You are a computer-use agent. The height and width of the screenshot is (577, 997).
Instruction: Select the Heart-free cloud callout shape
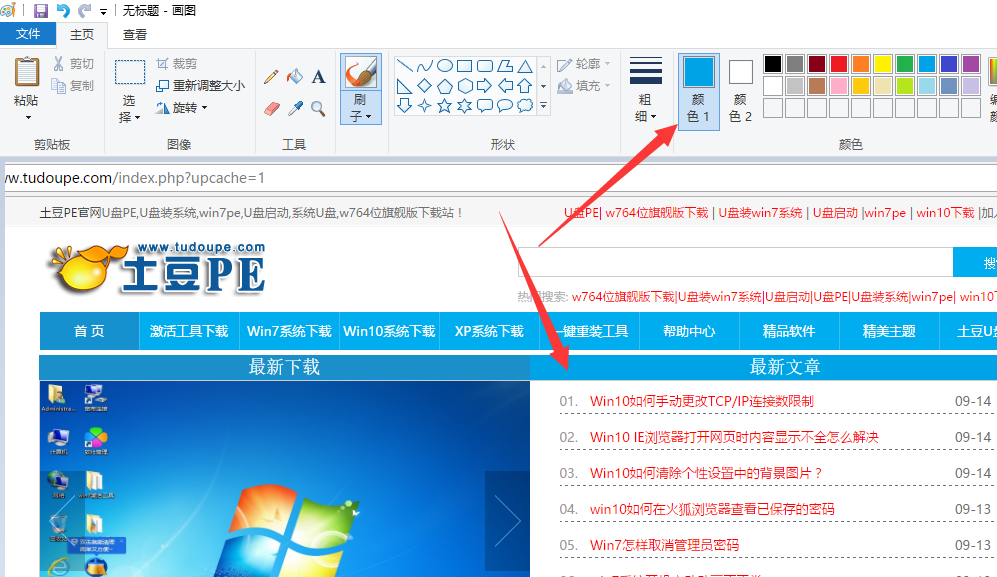coord(525,106)
